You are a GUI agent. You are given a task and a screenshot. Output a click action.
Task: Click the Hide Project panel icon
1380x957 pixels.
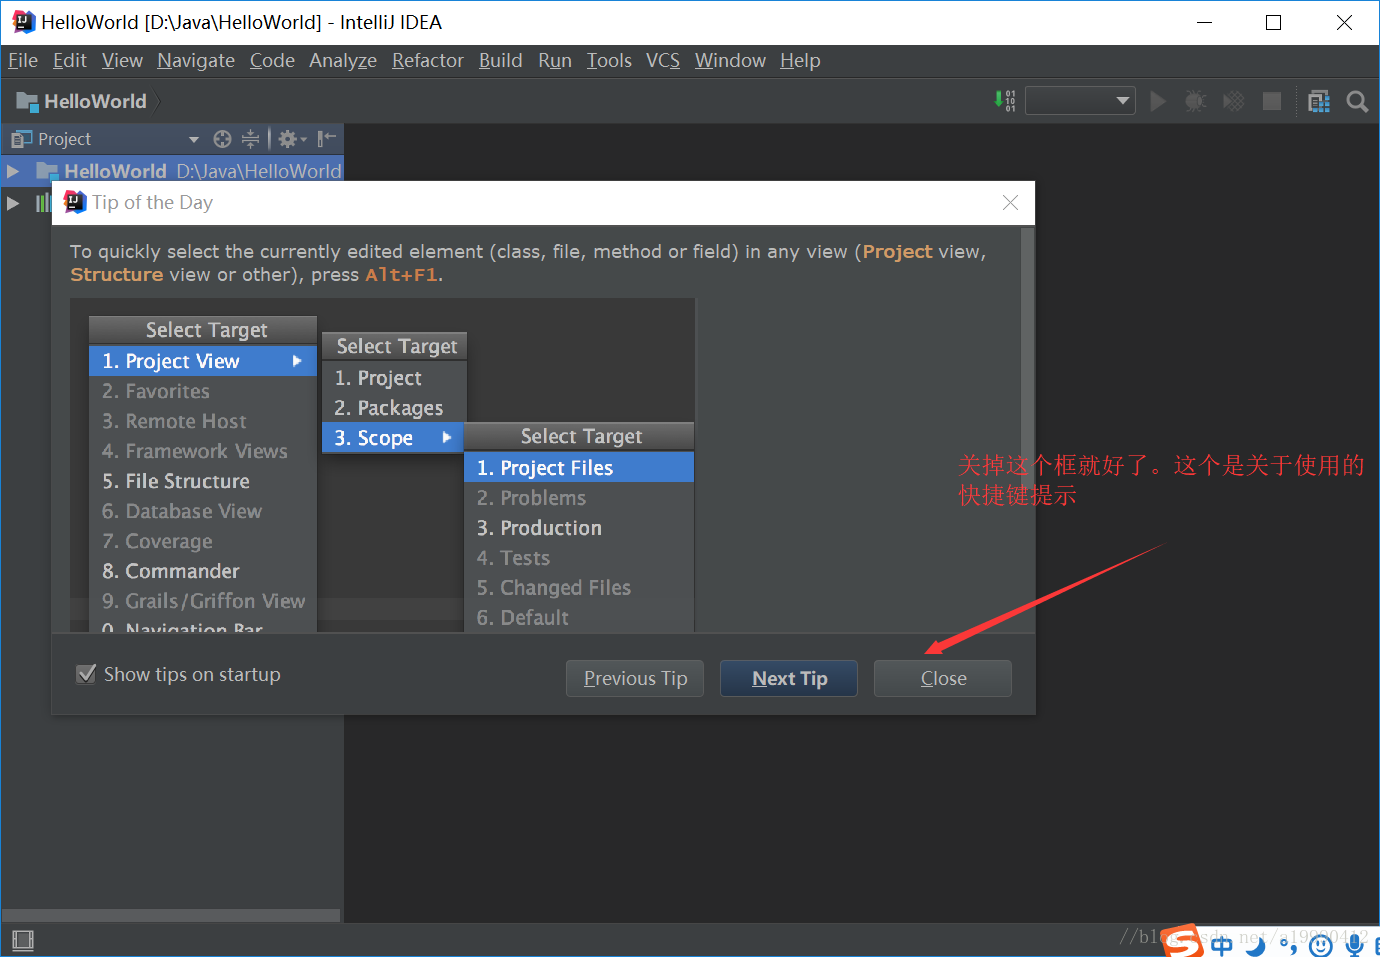(326, 139)
